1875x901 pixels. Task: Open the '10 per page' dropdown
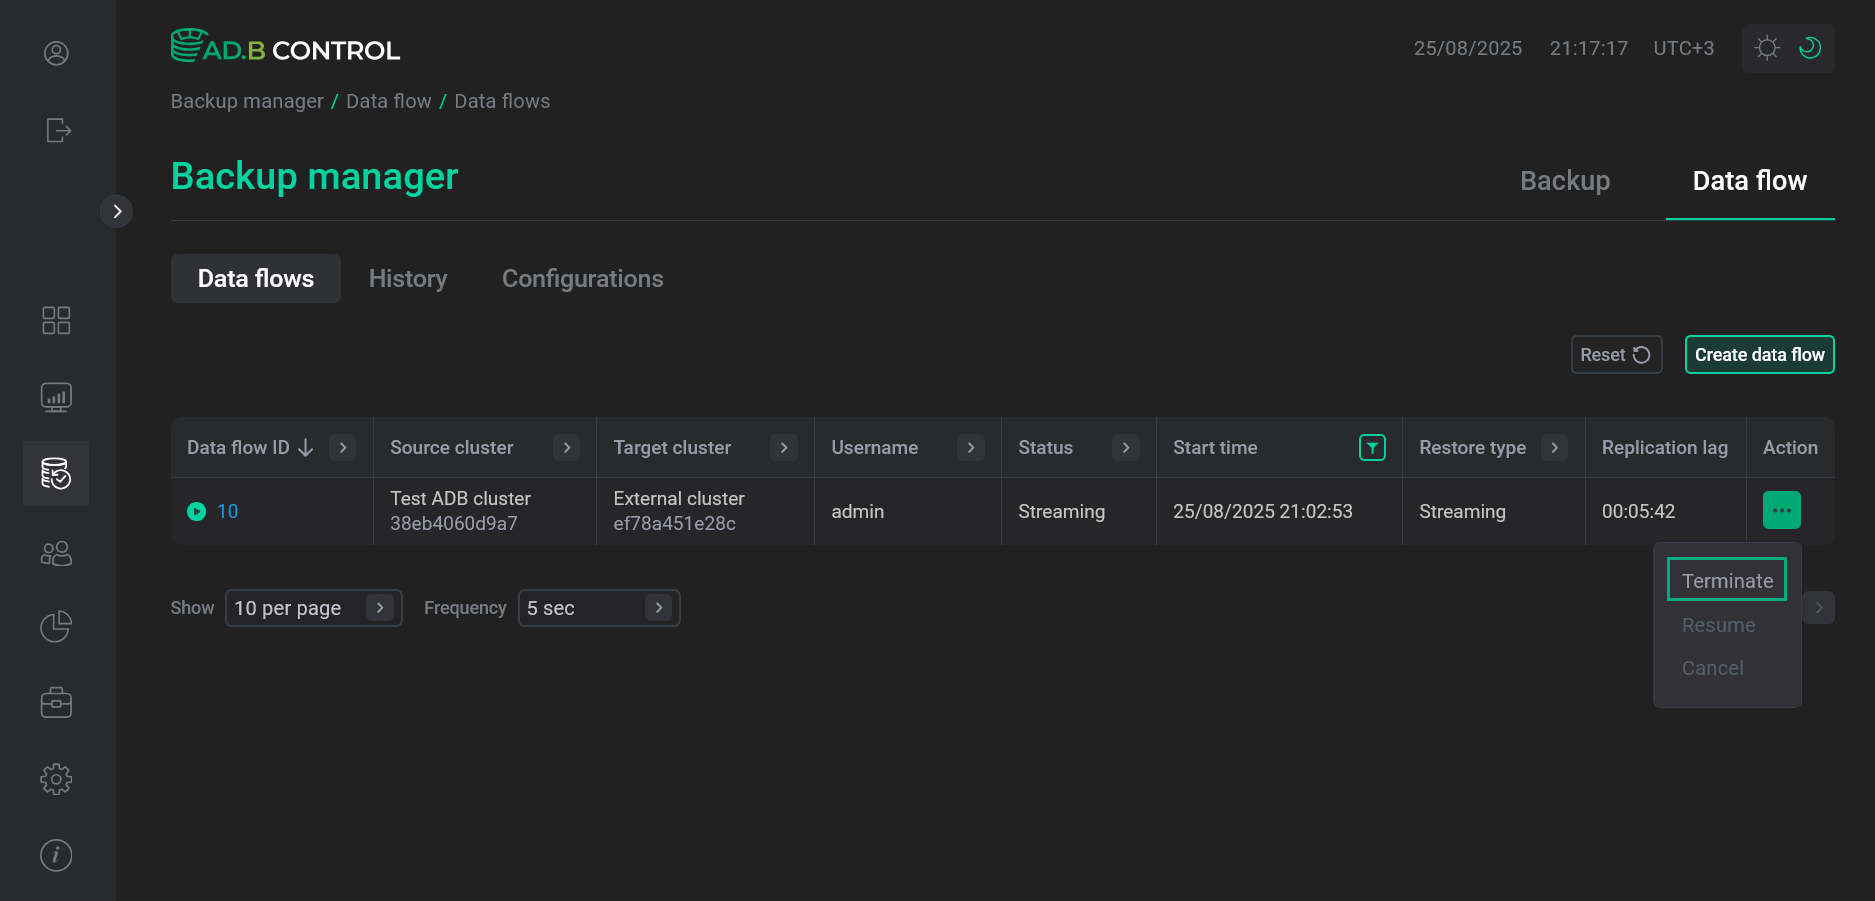(x=313, y=607)
